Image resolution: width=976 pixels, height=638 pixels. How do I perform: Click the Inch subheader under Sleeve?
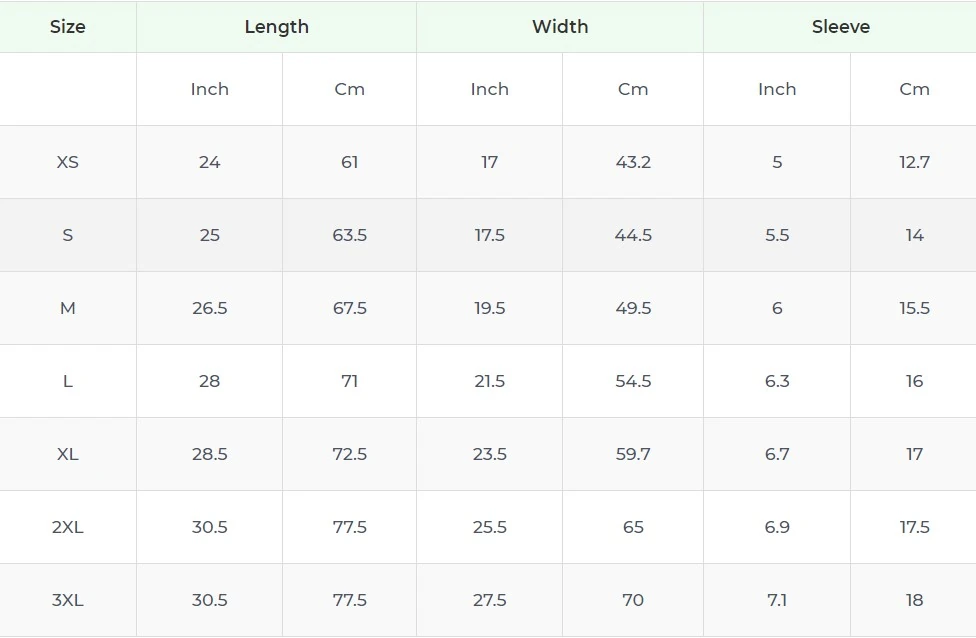(x=777, y=89)
